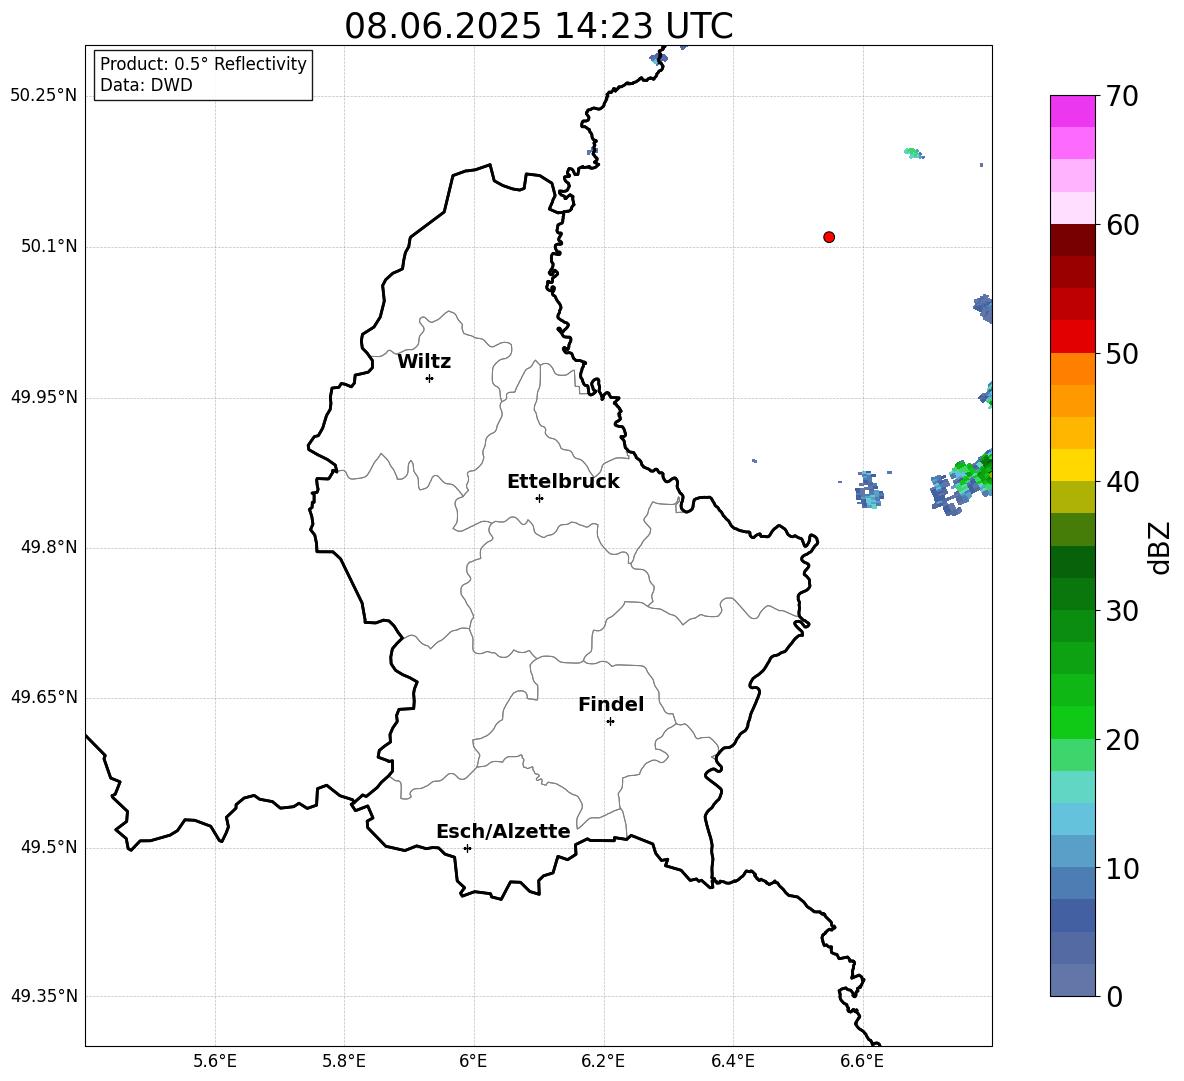
Task: Click the 5.8°E longitude label
Action: pos(344,1061)
